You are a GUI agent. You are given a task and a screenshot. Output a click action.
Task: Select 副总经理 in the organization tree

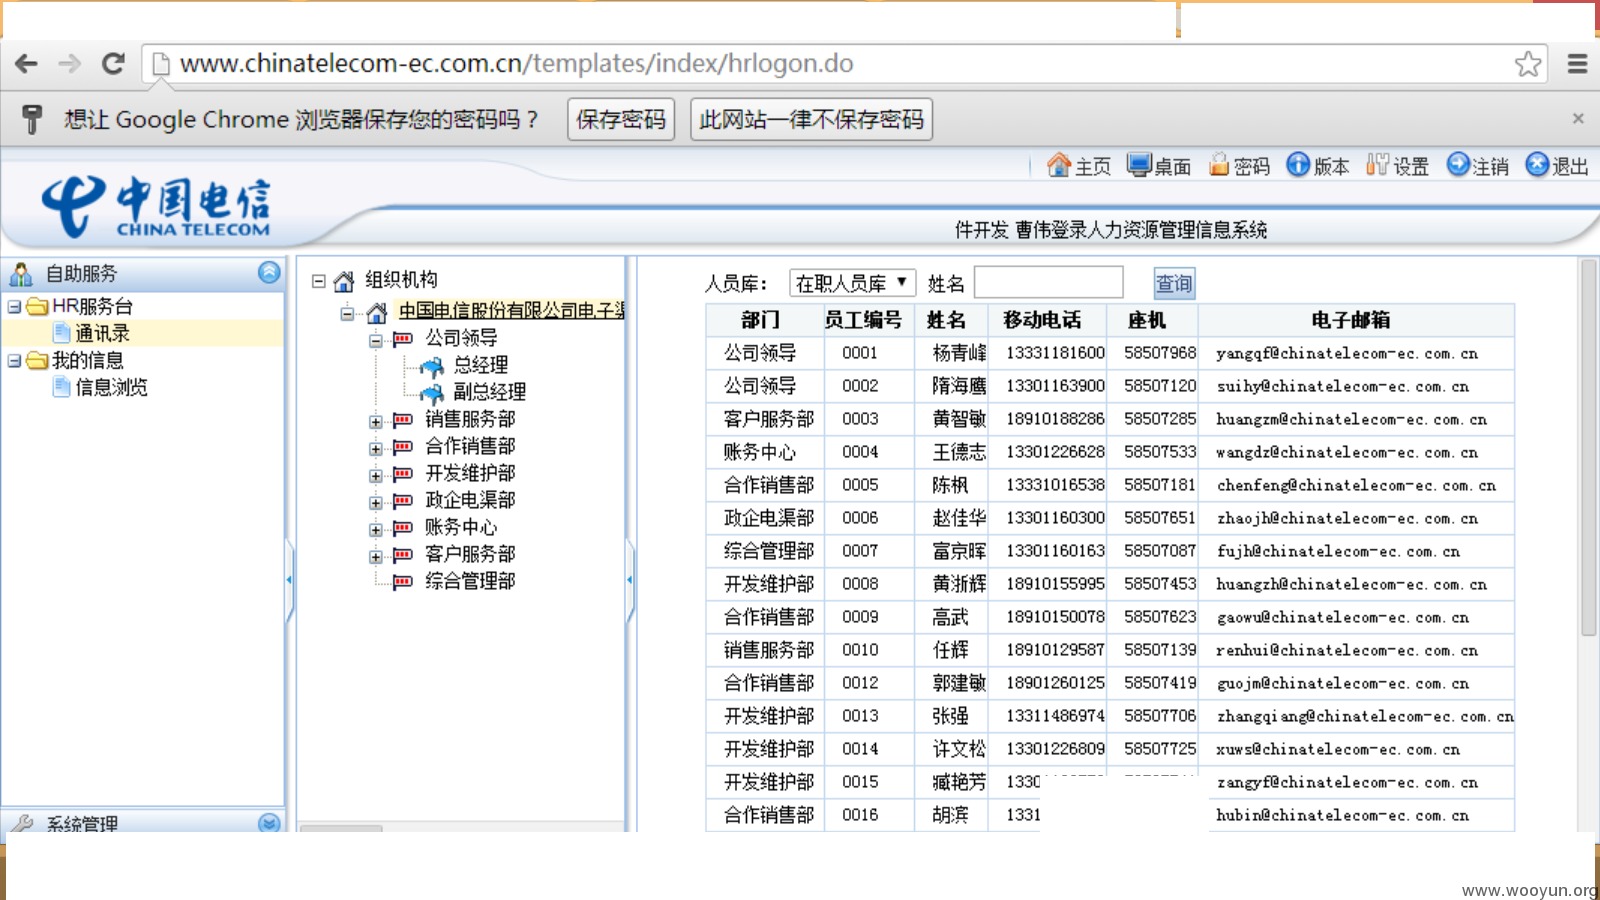489,392
